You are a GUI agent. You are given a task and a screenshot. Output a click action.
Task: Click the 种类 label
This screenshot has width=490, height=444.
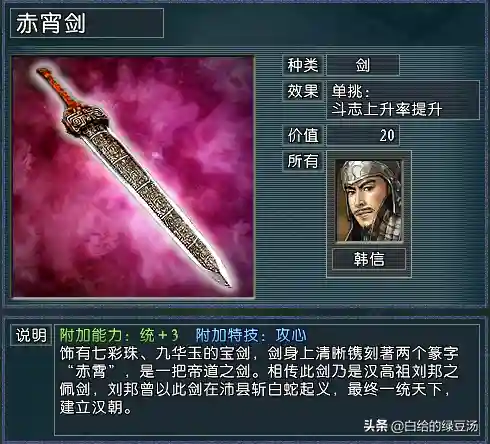(x=303, y=65)
